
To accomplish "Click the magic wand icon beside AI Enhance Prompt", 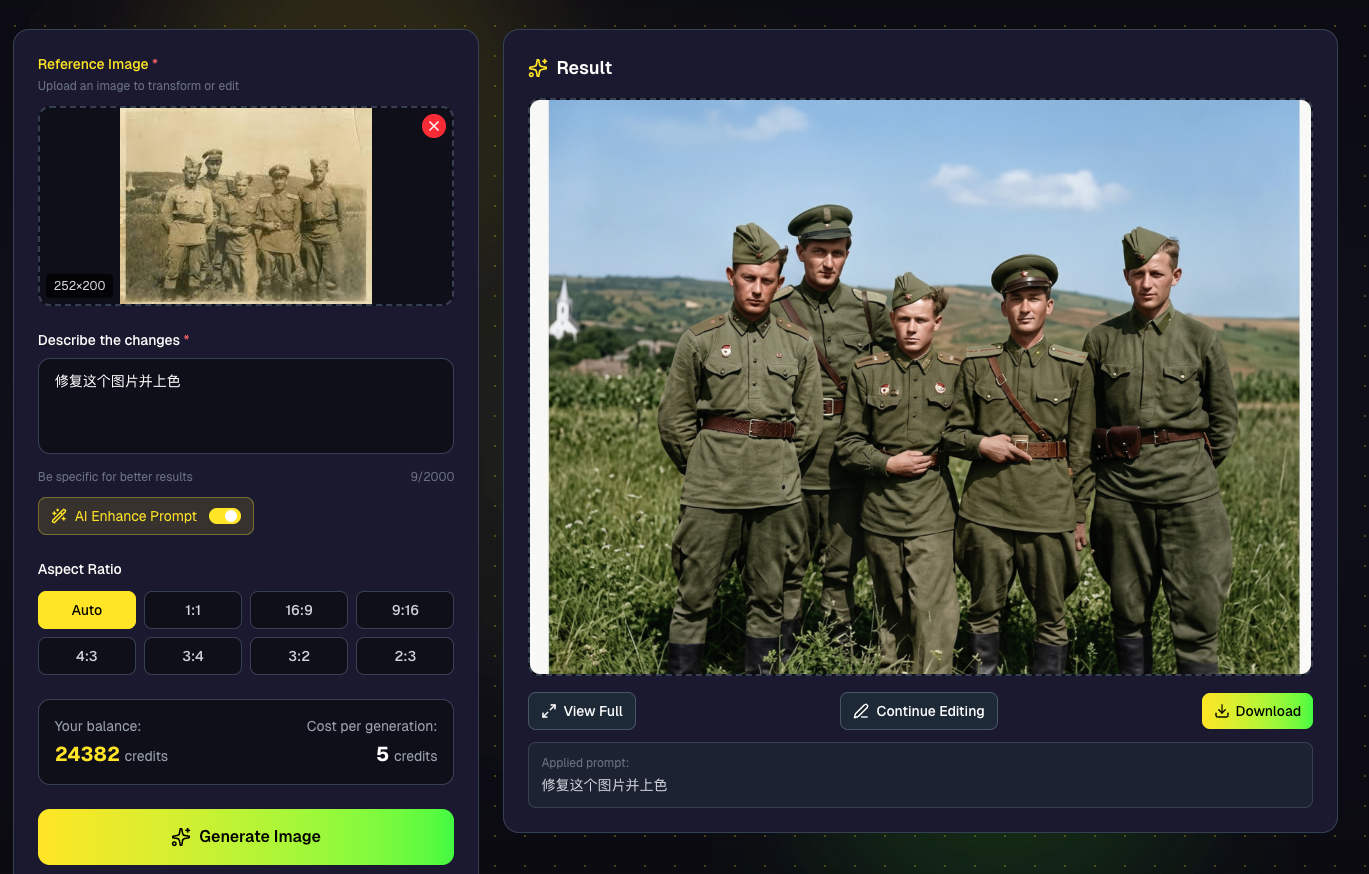I will pyautogui.click(x=59, y=516).
